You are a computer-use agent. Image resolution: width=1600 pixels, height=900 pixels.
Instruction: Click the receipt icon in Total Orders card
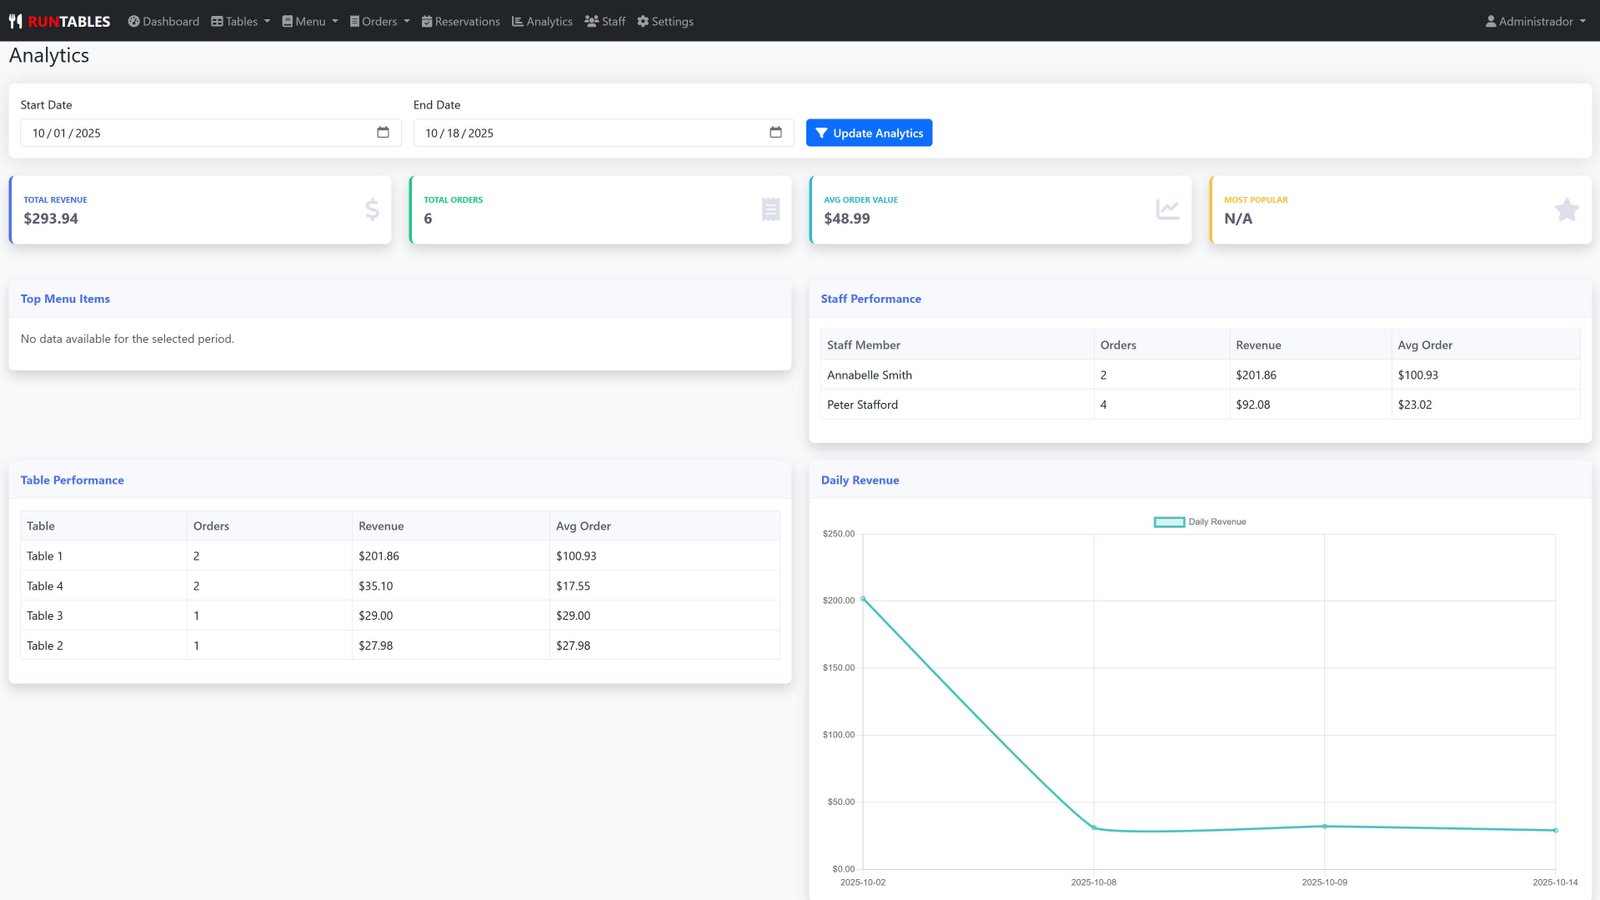[x=770, y=209]
